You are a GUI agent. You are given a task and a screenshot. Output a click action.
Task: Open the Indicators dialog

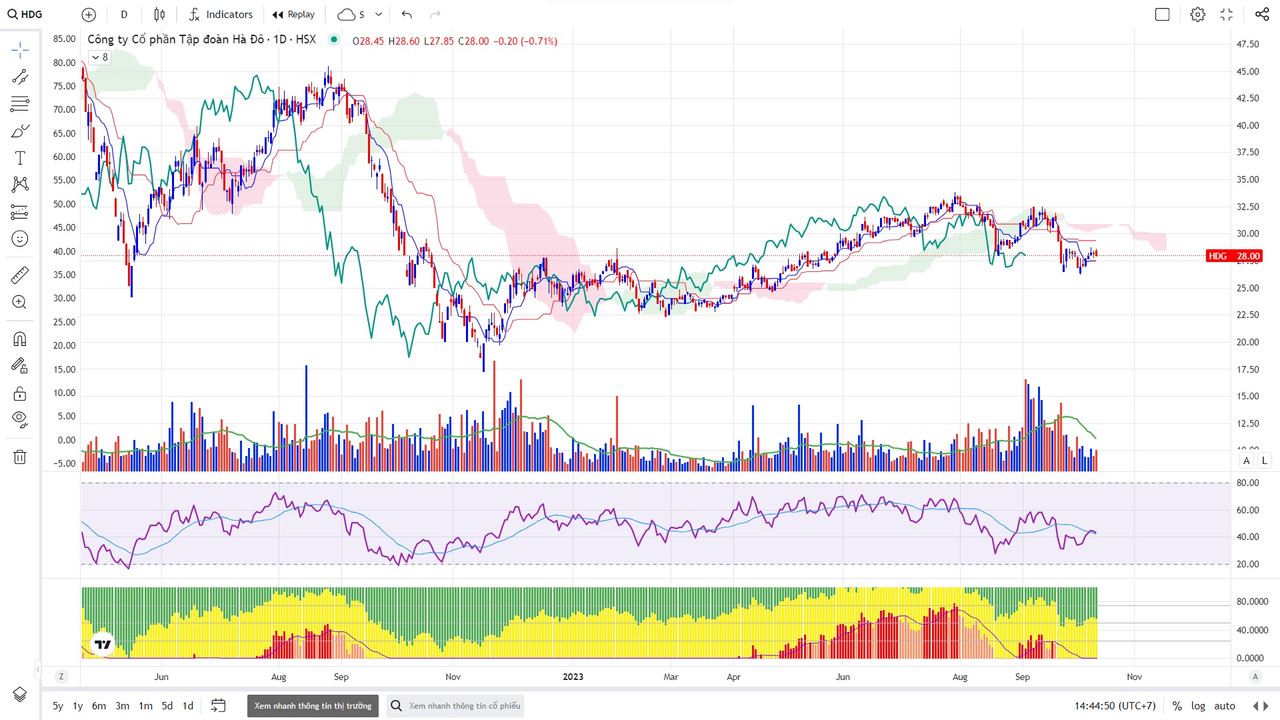221,15
